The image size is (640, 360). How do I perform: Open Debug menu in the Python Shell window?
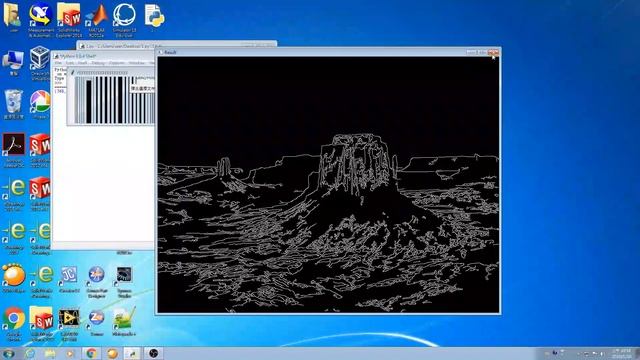[98, 63]
